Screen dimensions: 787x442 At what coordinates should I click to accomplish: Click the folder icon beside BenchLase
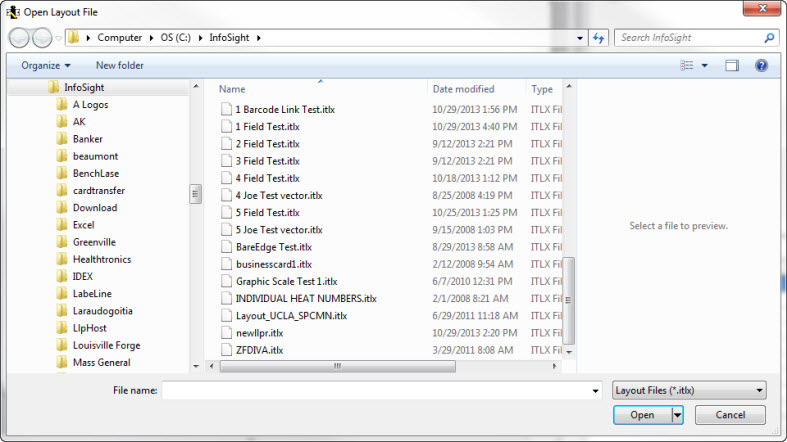pyautogui.click(x=62, y=173)
